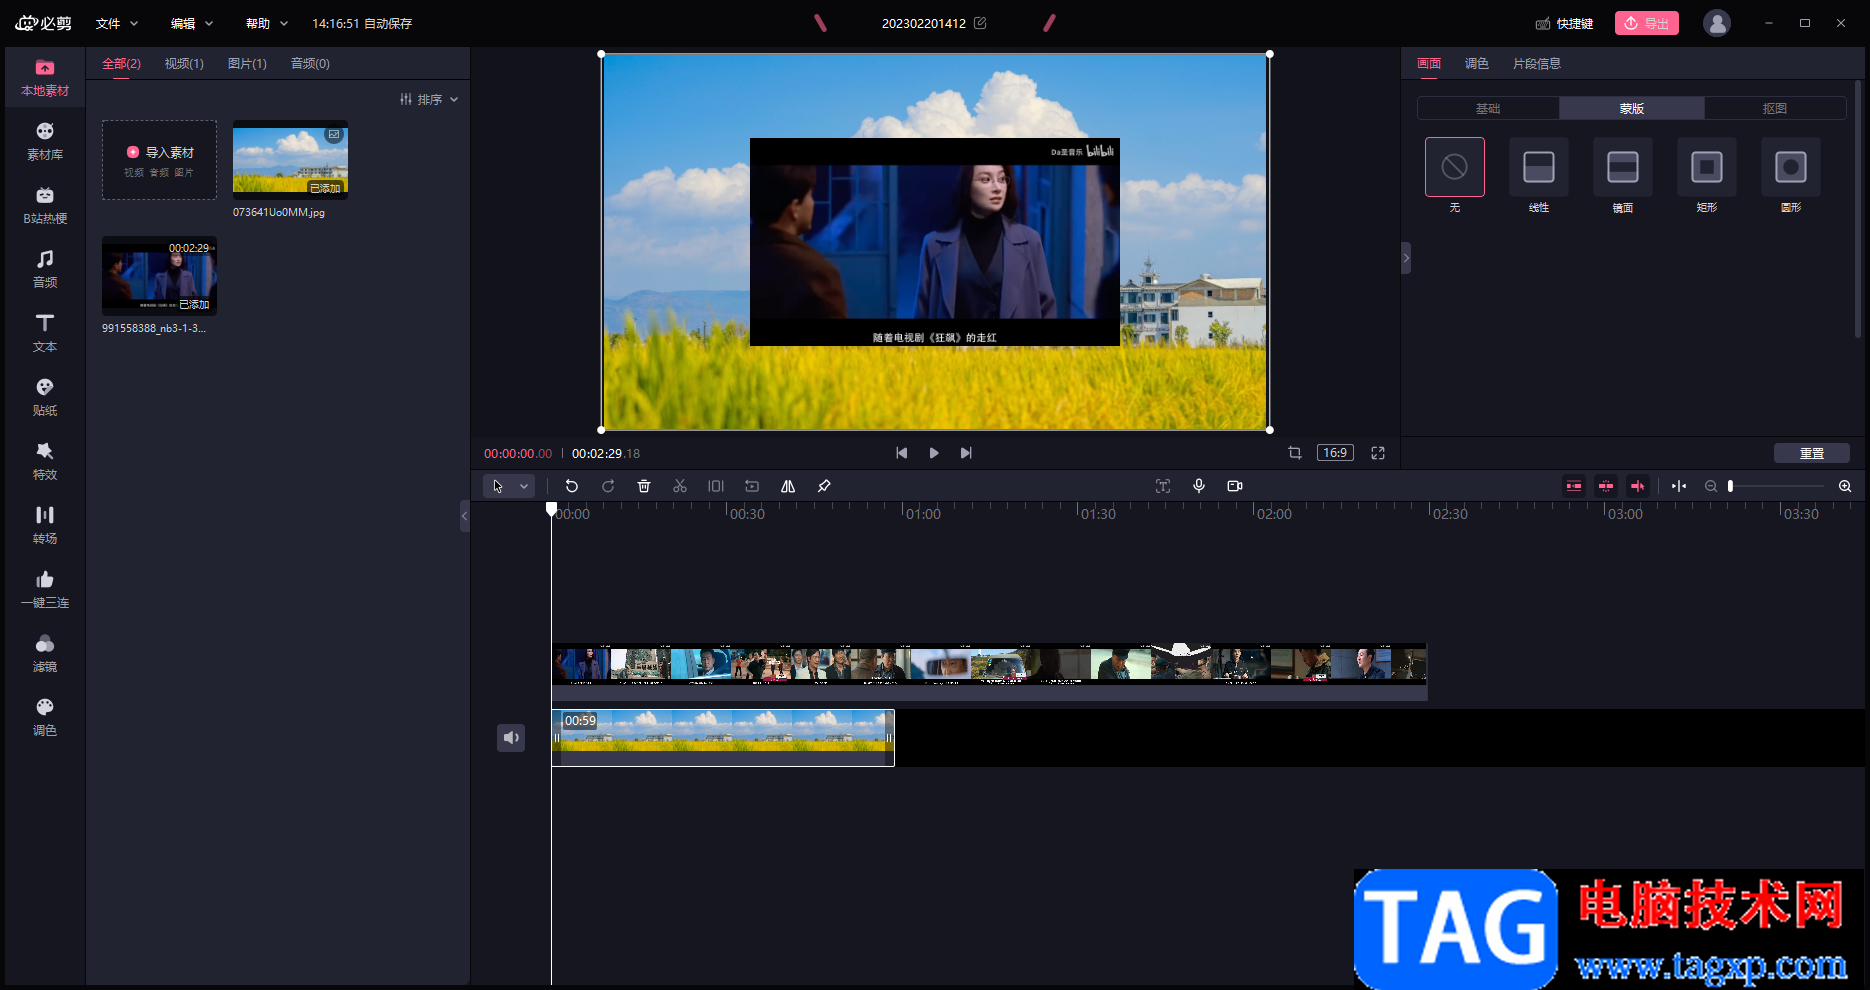Mute the image track audio
Screen dimensions: 1870x990
[x=511, y=738]
